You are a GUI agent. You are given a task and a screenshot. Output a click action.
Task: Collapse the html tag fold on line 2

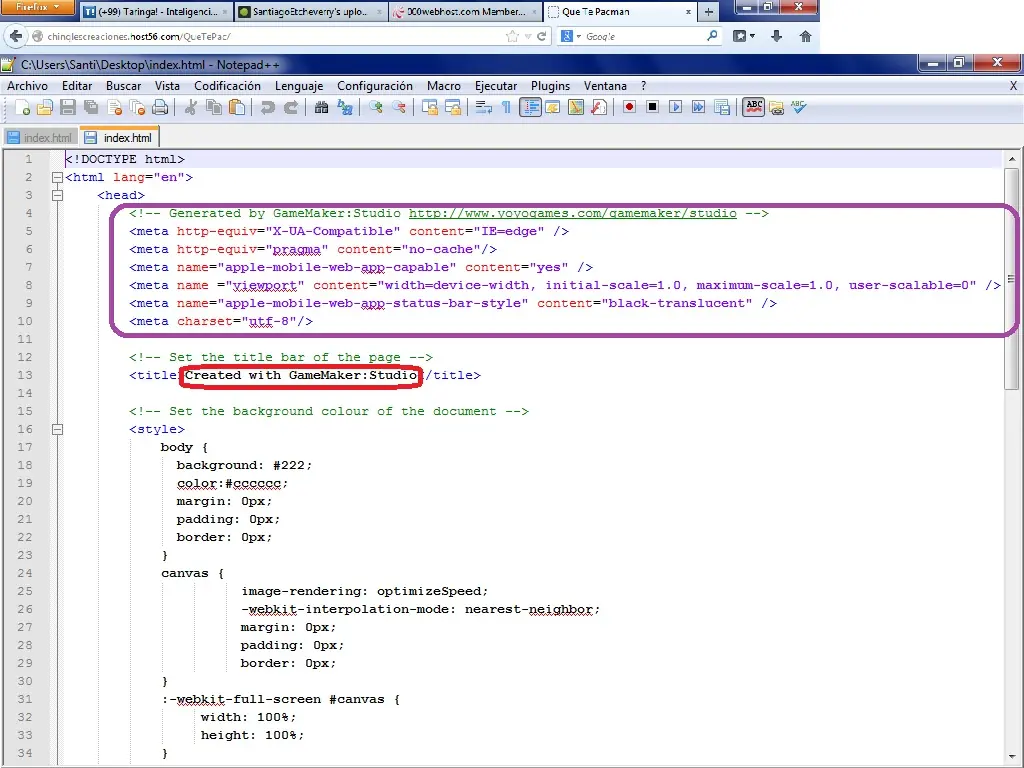pyautogui.click(x=57, y=177)
